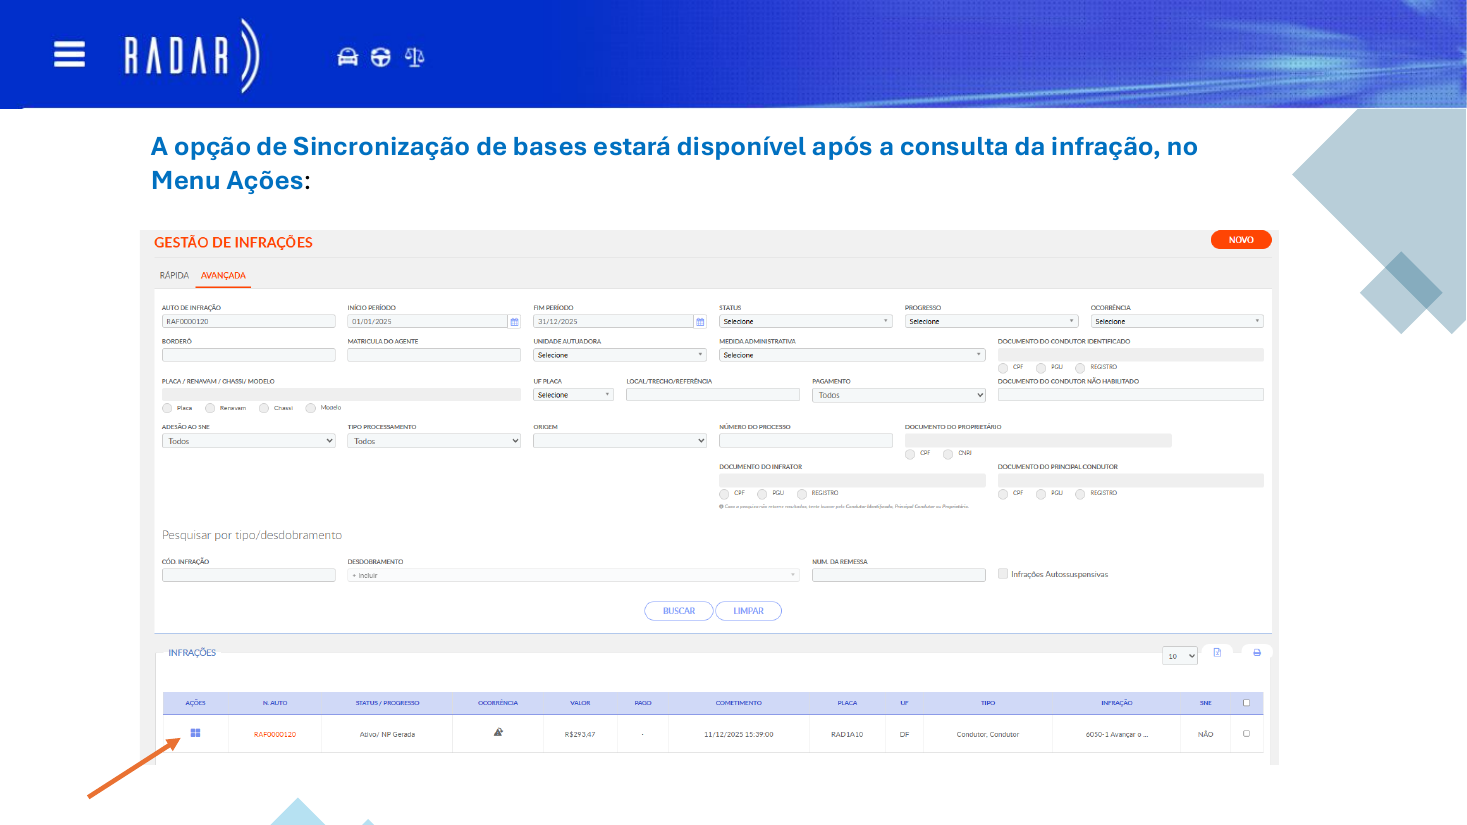Open the UF Placa dropdown
1467x825 pixels.
pyautogui.click(x=573, y=395)
